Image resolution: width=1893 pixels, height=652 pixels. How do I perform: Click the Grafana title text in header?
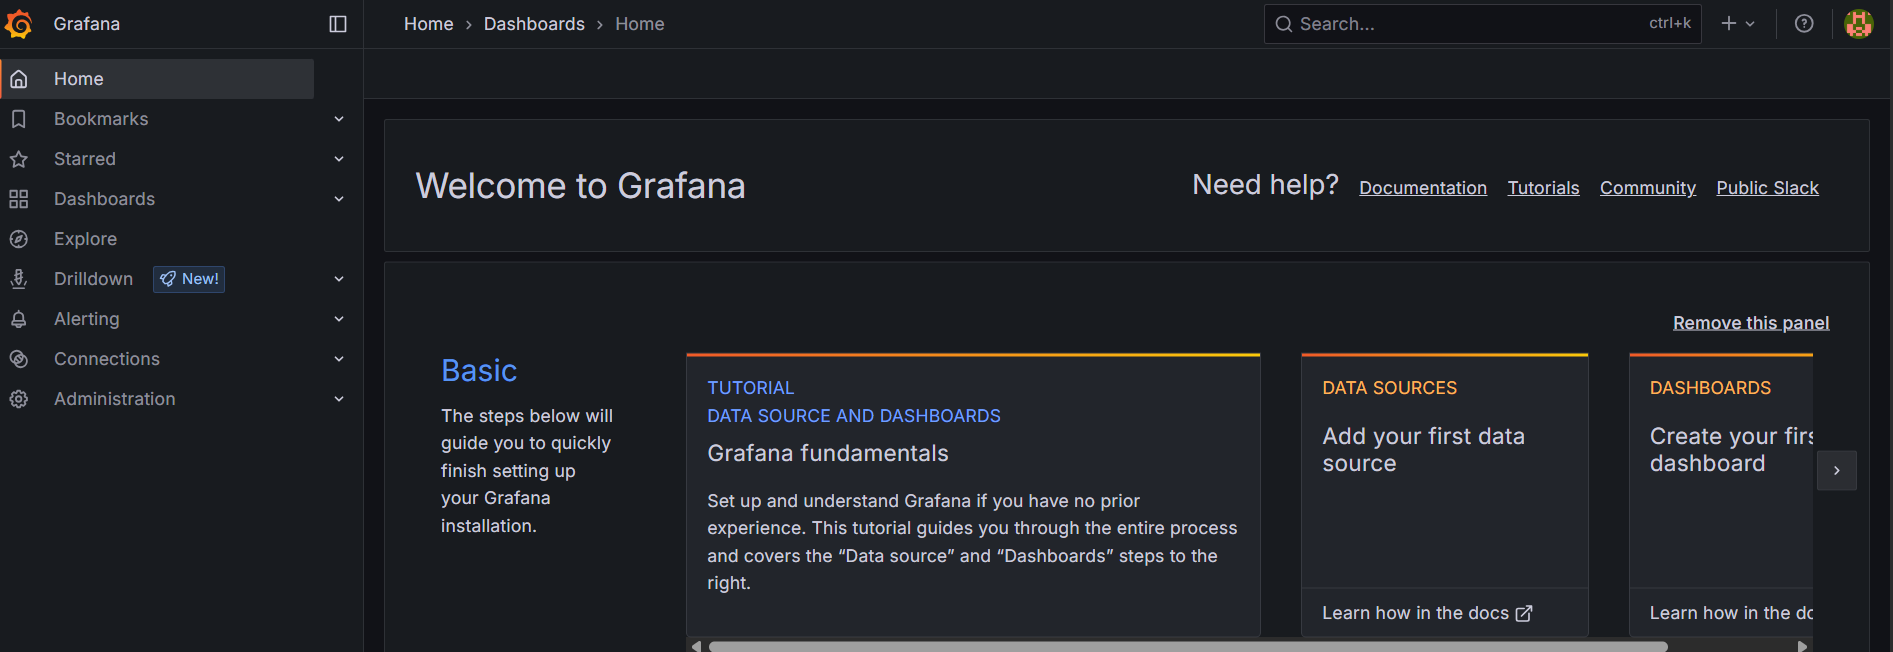coord(87,24)
